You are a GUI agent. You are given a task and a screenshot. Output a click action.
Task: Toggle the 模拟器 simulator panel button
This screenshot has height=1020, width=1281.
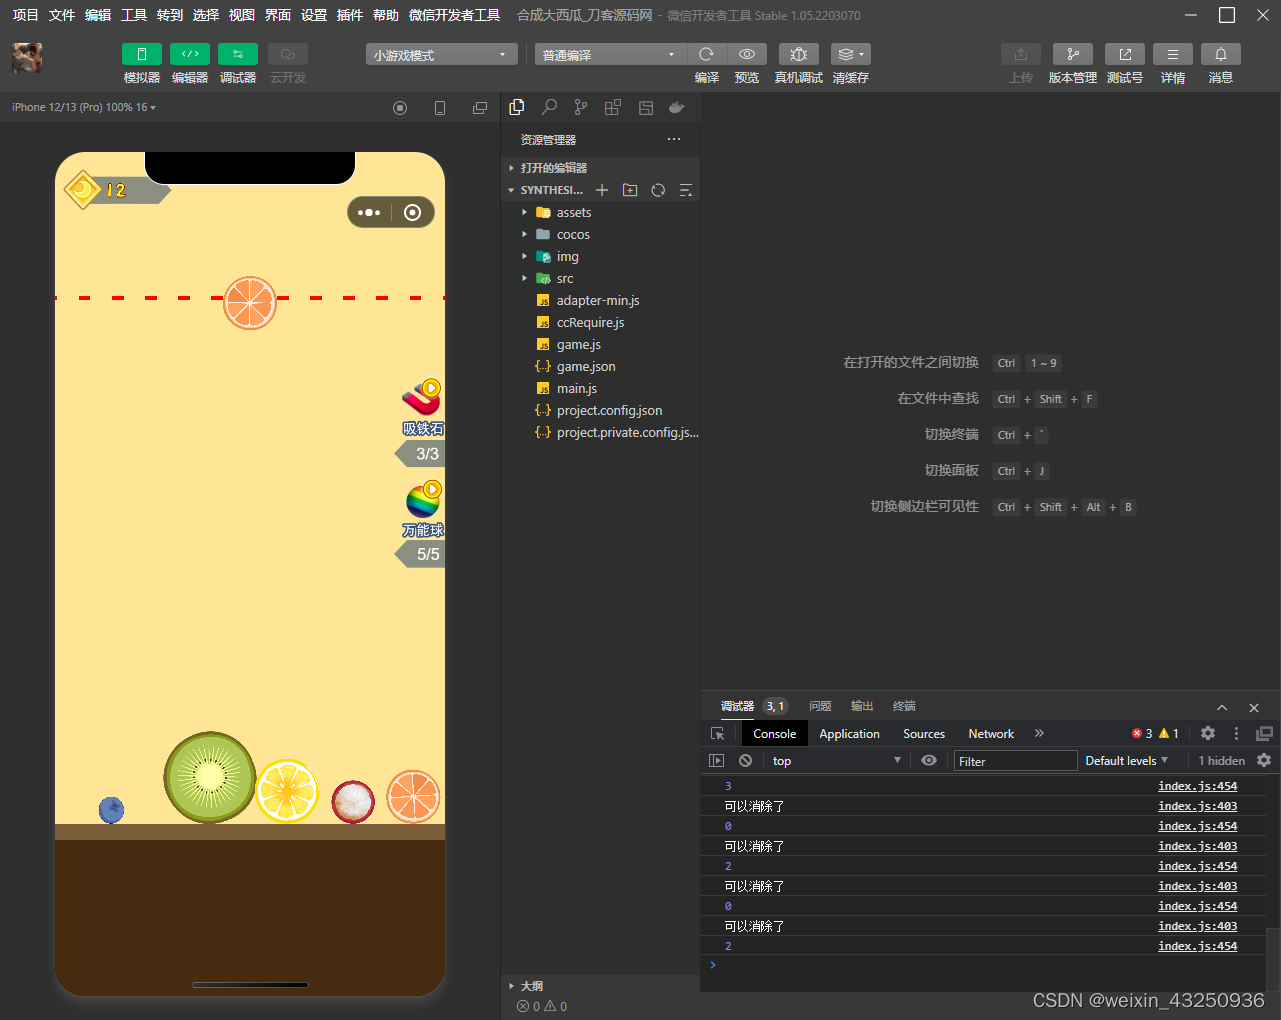(141, 54)
